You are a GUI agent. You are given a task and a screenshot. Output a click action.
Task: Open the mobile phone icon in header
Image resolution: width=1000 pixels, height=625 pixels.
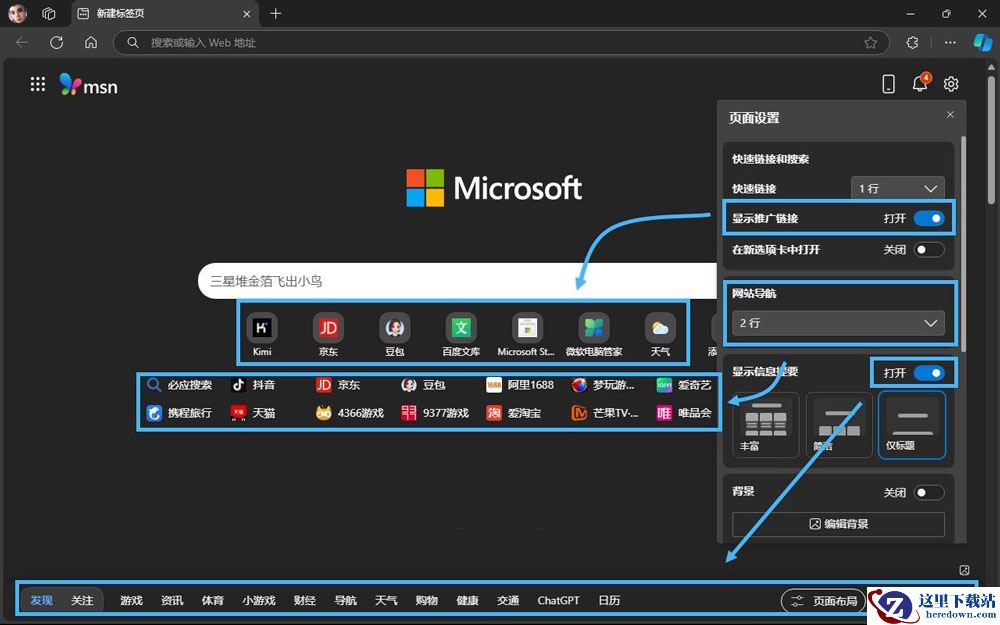888,84
